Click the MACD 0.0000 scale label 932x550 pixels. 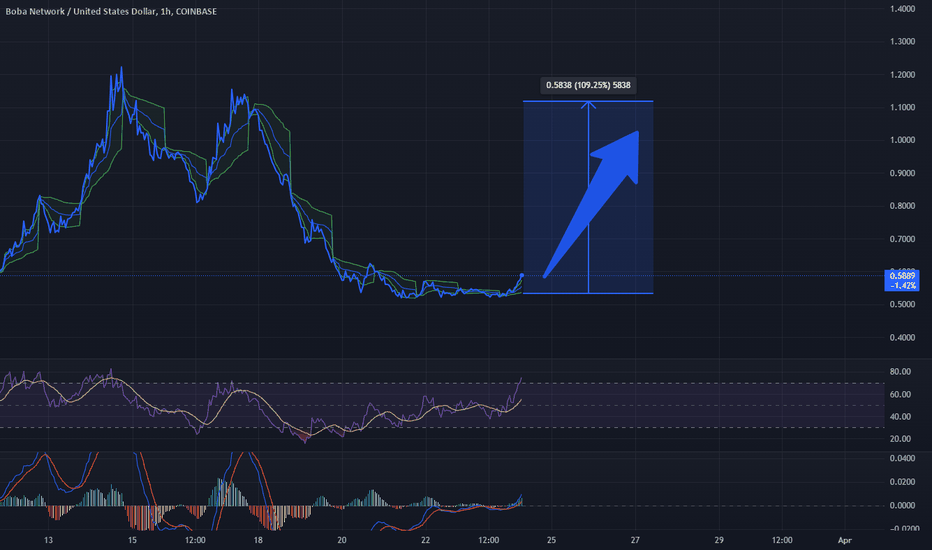902,505
